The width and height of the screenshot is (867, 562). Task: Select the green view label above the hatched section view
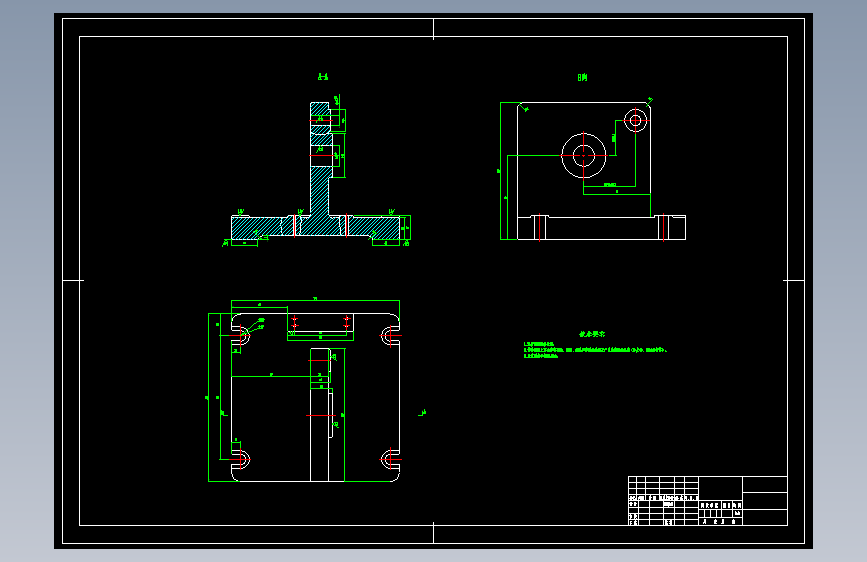pyautogui.click(x=323, y=77)
